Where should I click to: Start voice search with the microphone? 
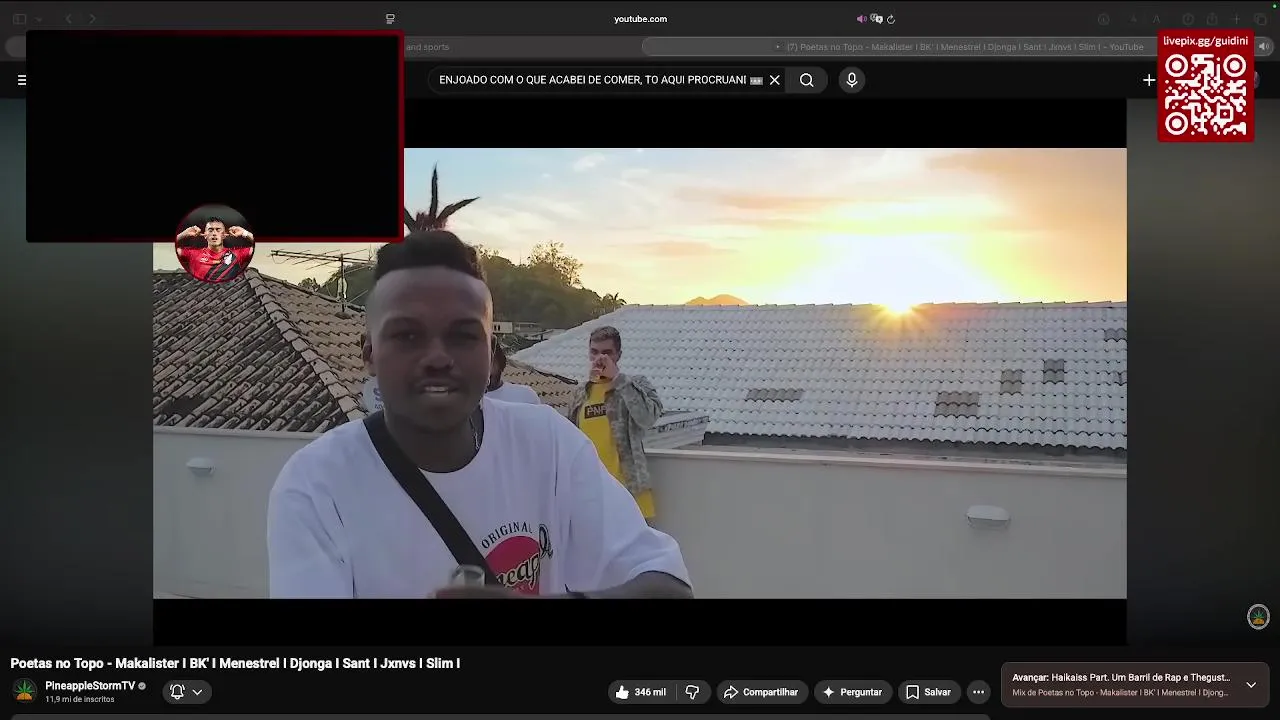tap(851, 80)
